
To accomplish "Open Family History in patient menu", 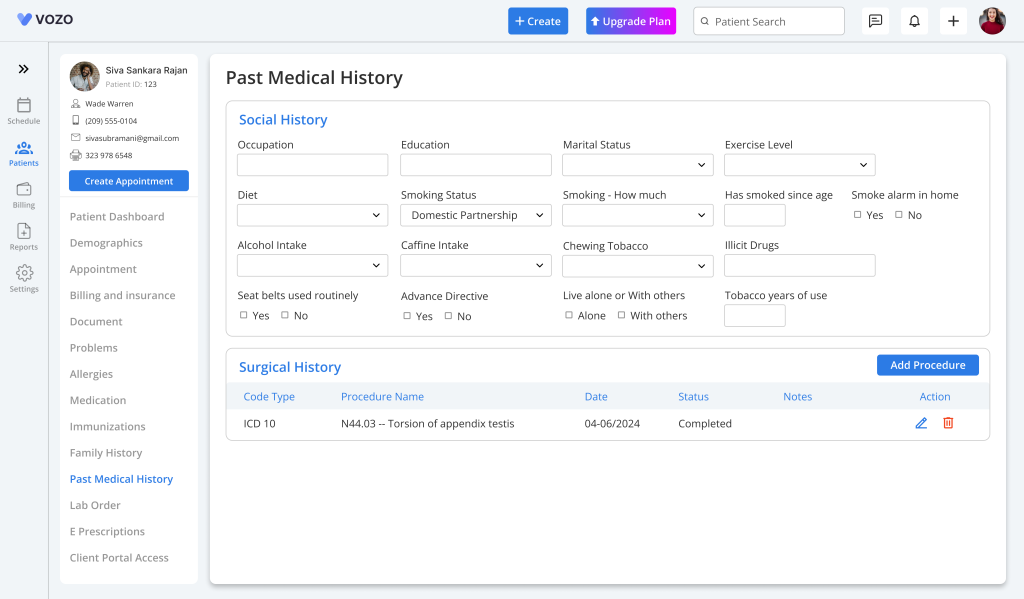I will click(x=106, y=453).
